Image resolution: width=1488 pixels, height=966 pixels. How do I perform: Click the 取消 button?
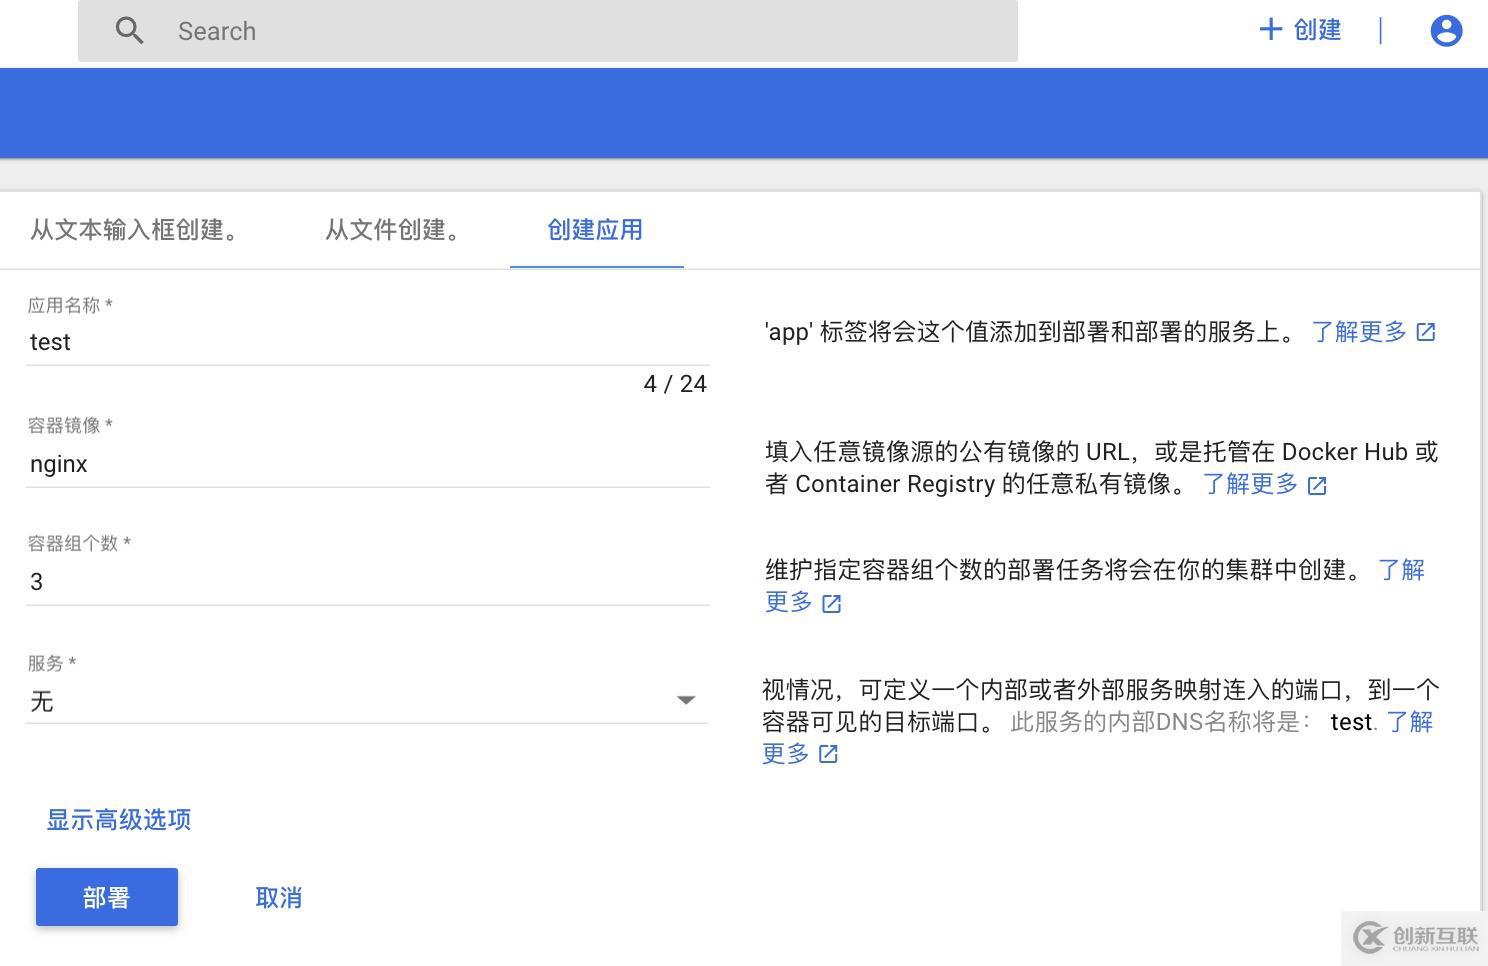(279, 896)
